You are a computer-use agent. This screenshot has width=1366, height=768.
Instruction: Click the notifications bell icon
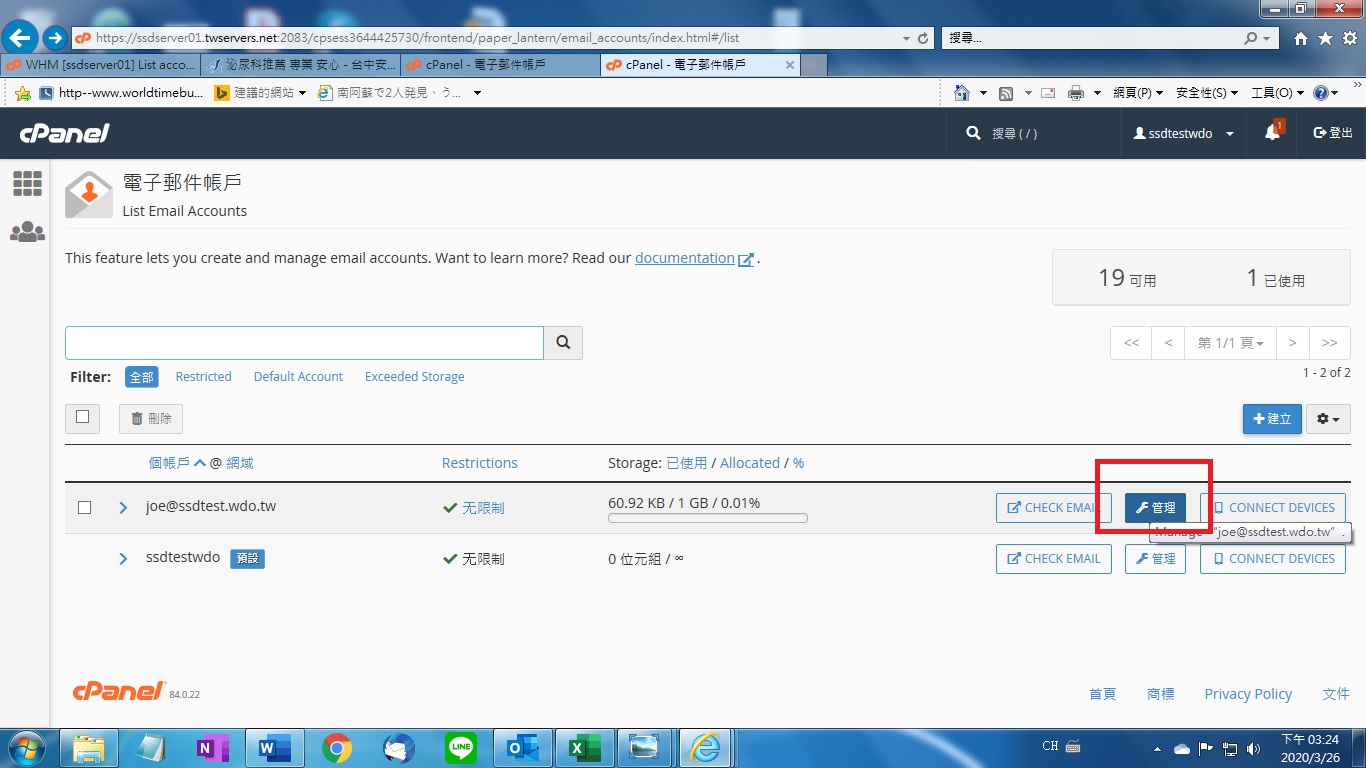(x=1272, y=133)
